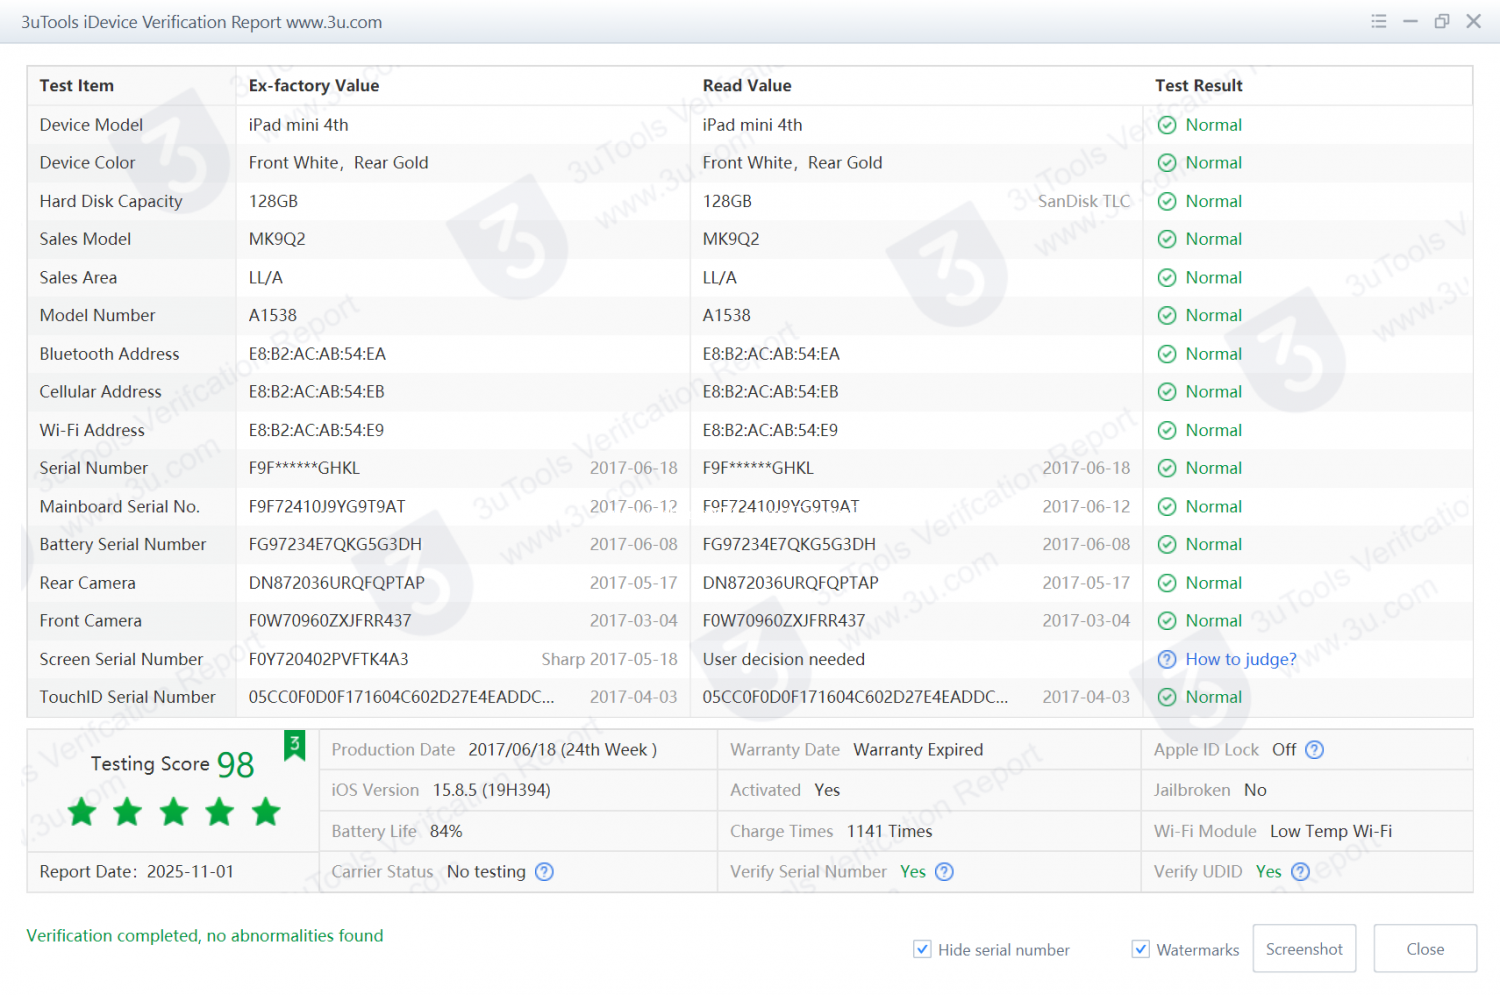Click the help icon beside Verify Serial Number
The height and width of the screenshot is (995, 1500).
[x=944, y=872]
